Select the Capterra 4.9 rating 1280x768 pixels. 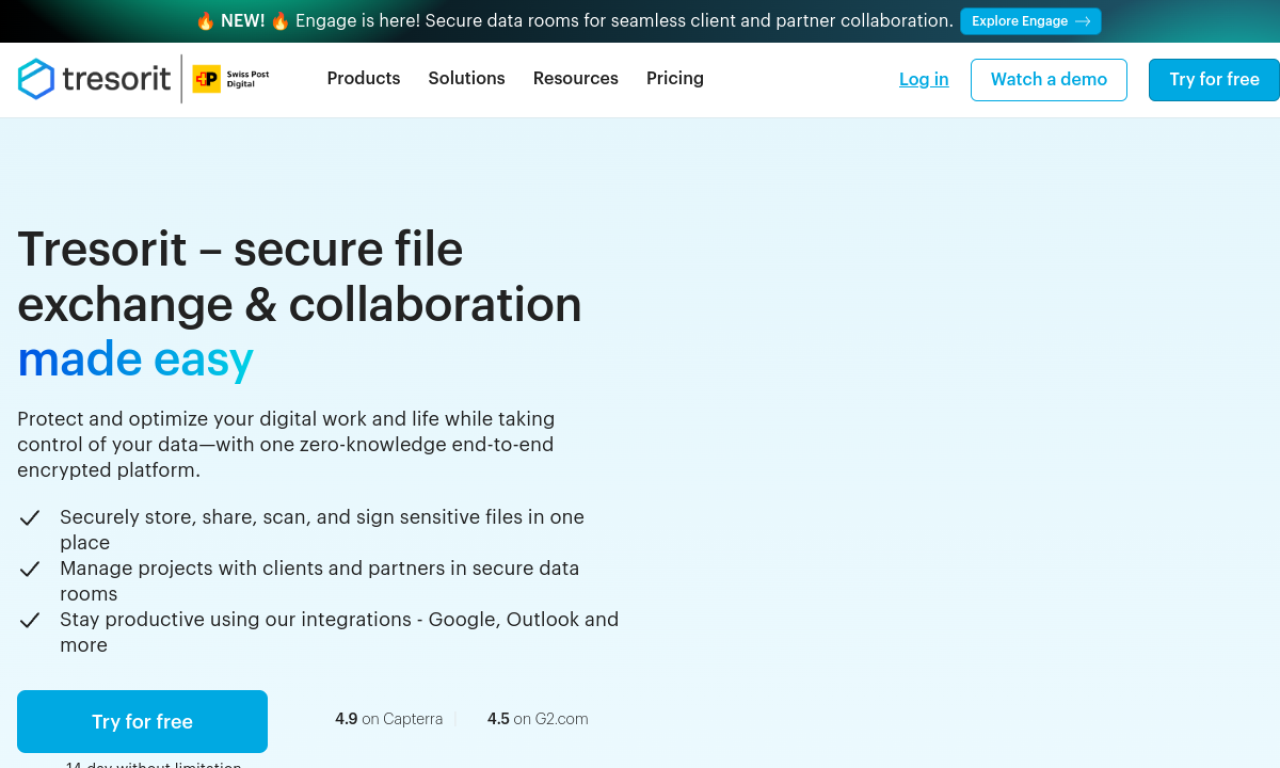tap(388, 719)
